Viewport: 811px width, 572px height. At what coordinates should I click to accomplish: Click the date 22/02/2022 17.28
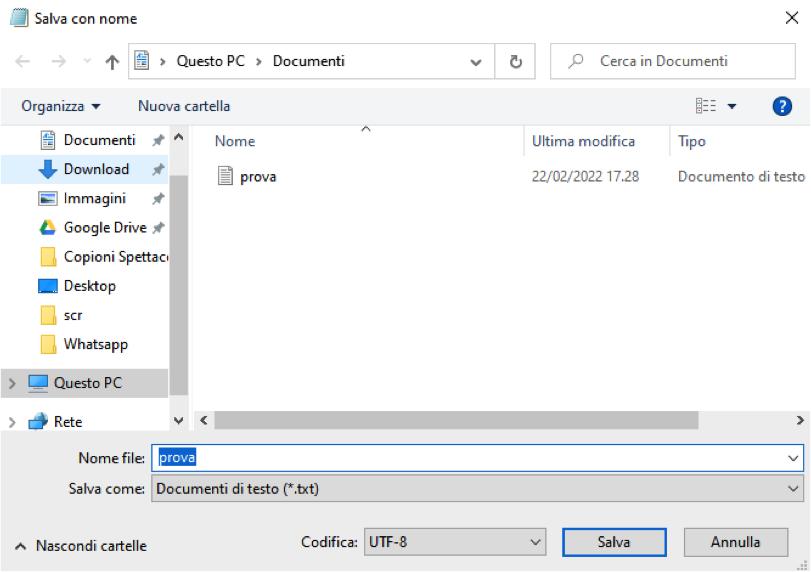tap(585, 177)
